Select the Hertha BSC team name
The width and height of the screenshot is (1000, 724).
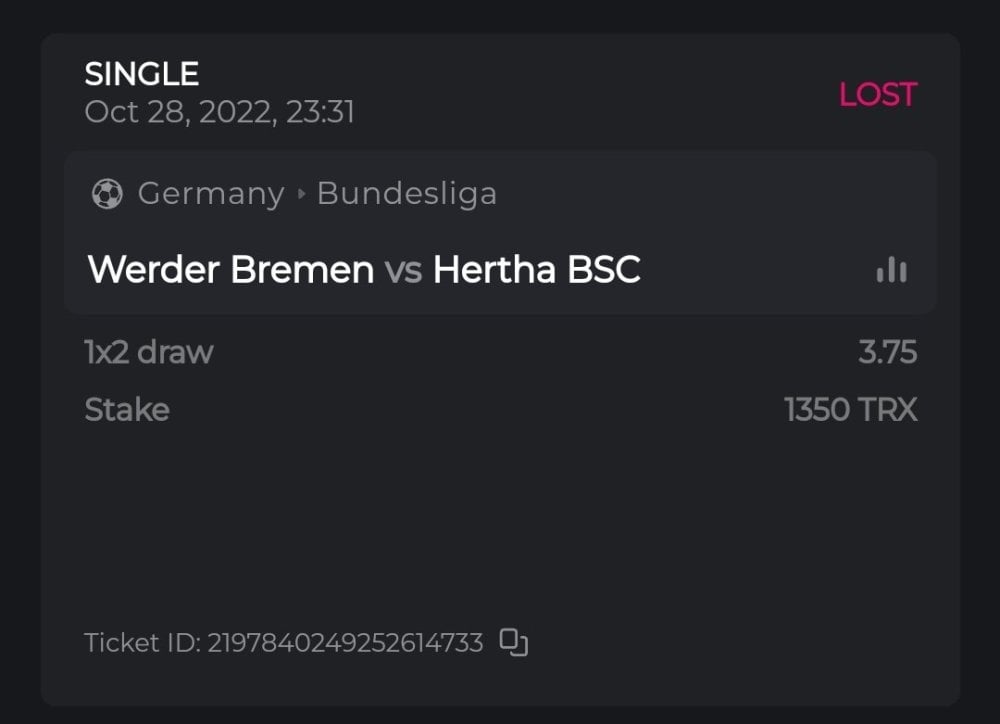click(x=536, y=270)
